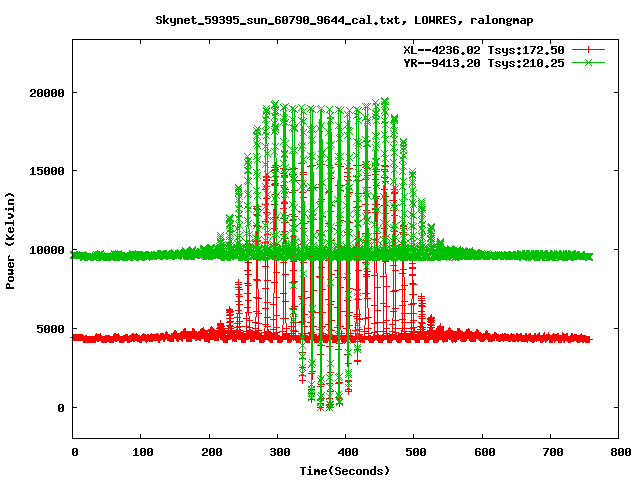Click the Power (Kelvin) y-axis label
This screenshot has width=640, height=480.
[x=10, y=241]
